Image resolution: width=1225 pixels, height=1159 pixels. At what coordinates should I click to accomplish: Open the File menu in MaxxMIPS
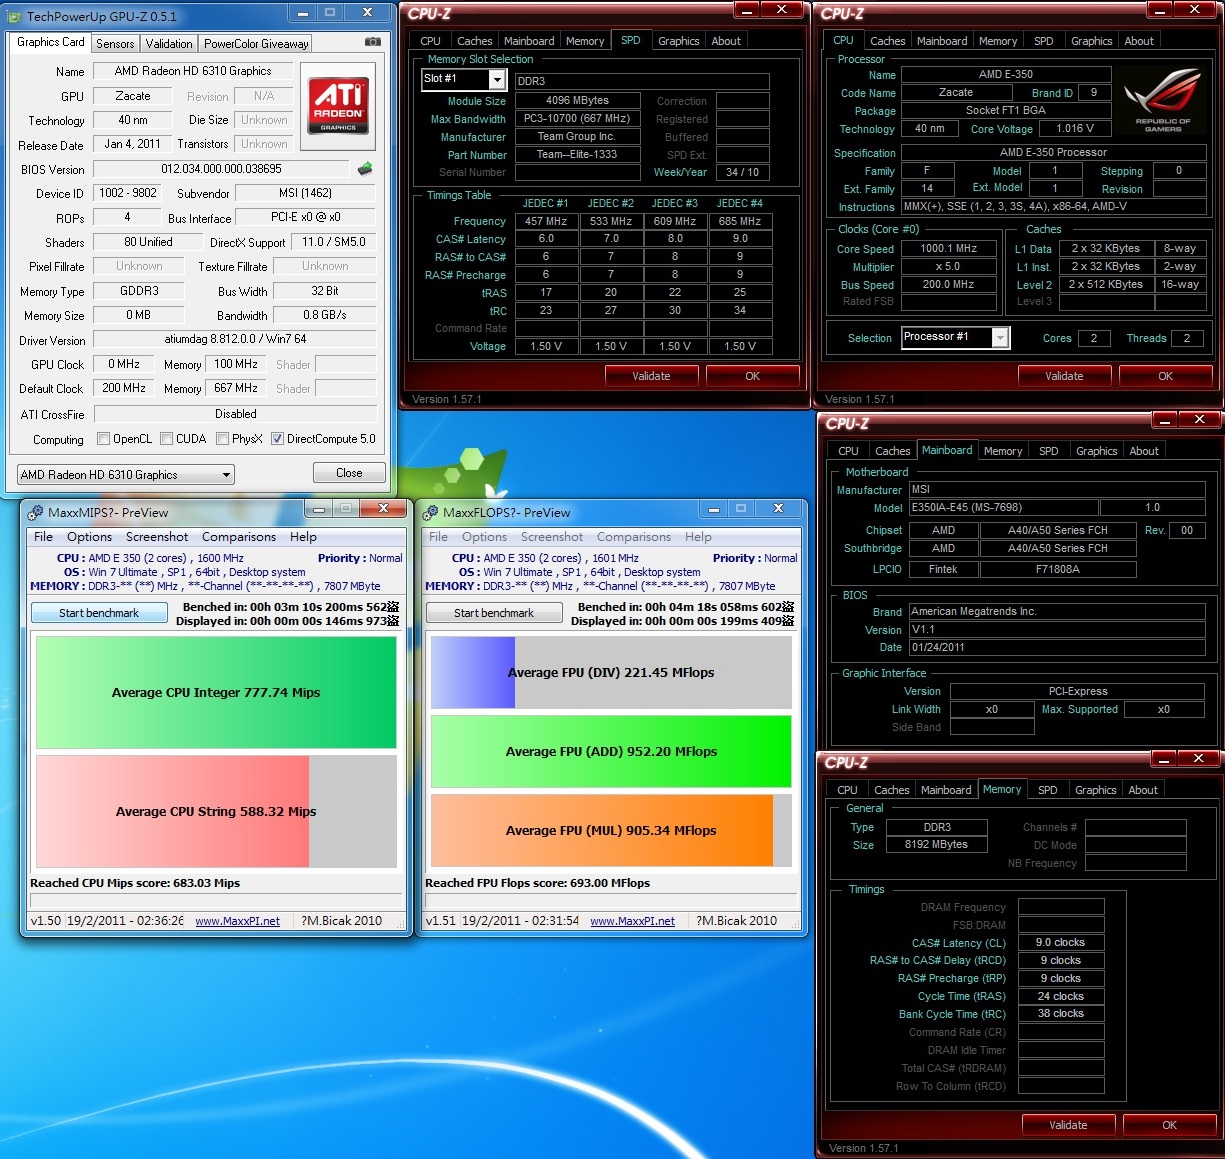[x=43, y=537]
